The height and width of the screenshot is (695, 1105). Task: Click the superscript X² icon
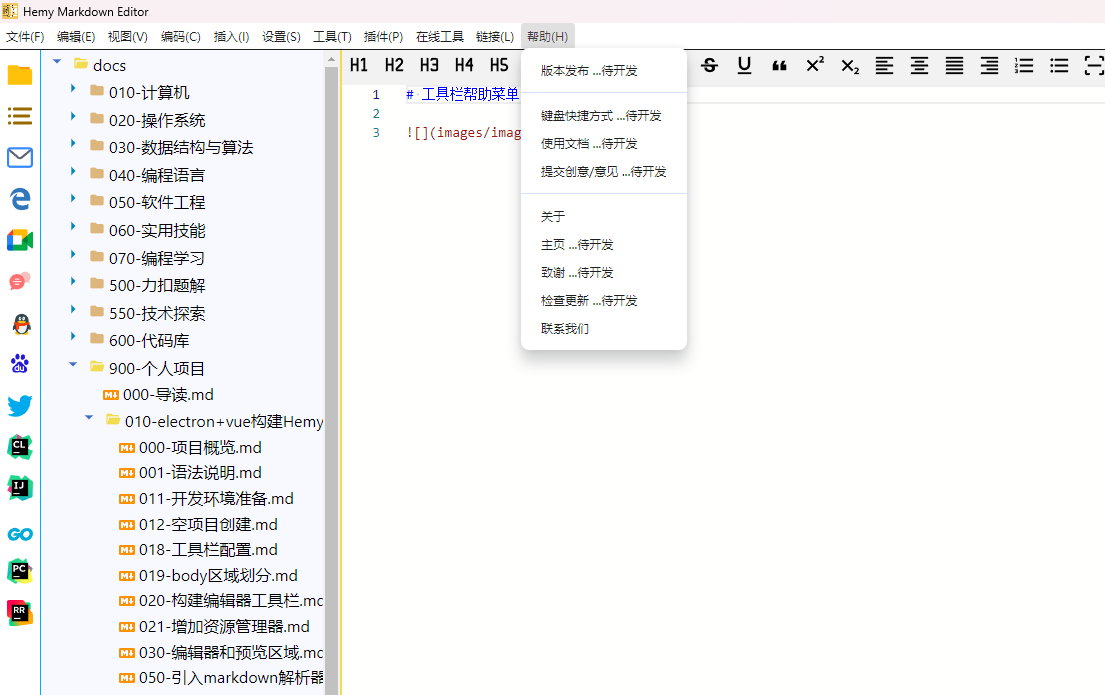coord(814,65)
